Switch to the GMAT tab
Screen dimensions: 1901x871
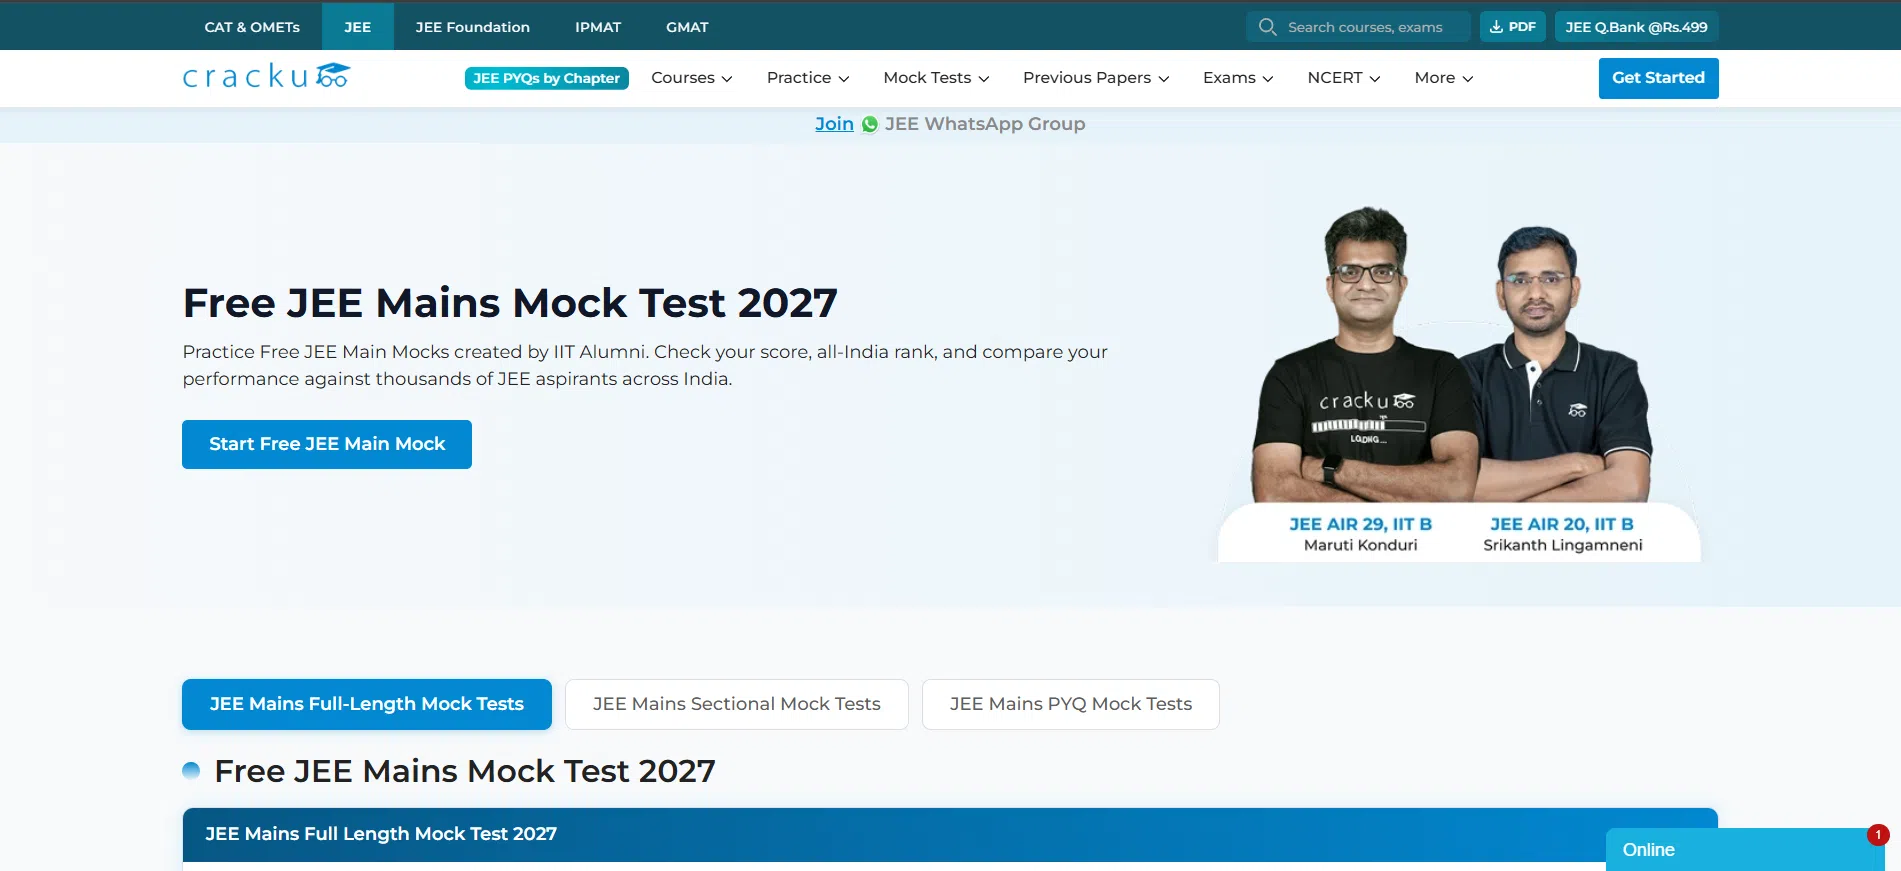687,27
